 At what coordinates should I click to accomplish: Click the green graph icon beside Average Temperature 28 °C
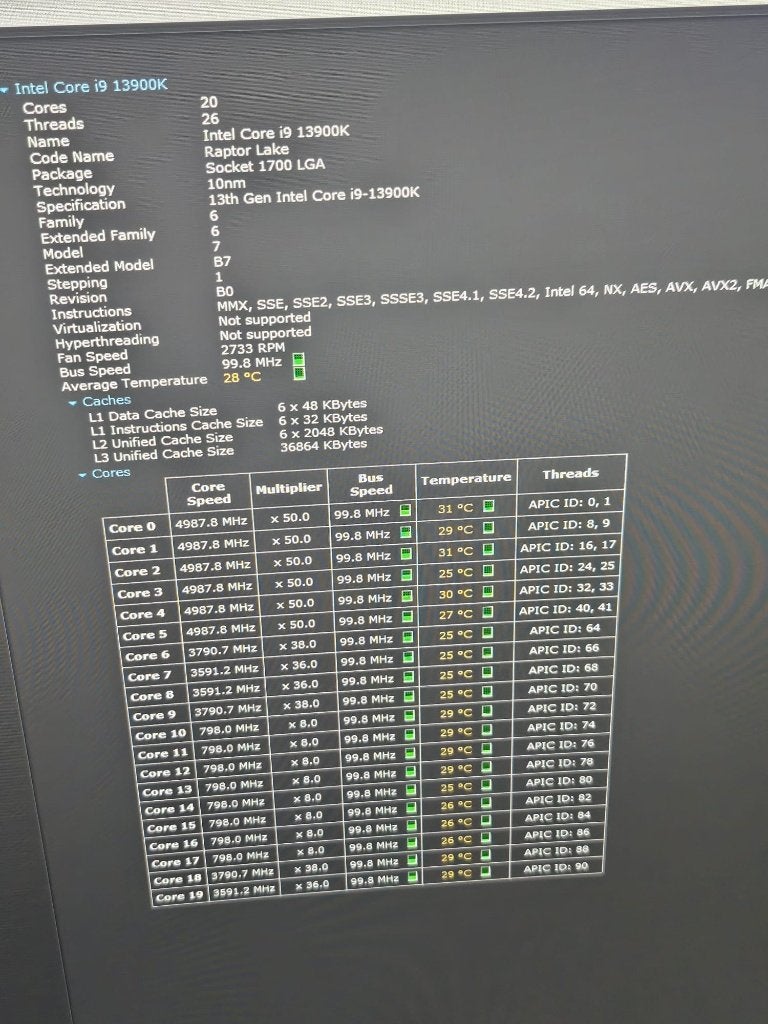(299, 374)
